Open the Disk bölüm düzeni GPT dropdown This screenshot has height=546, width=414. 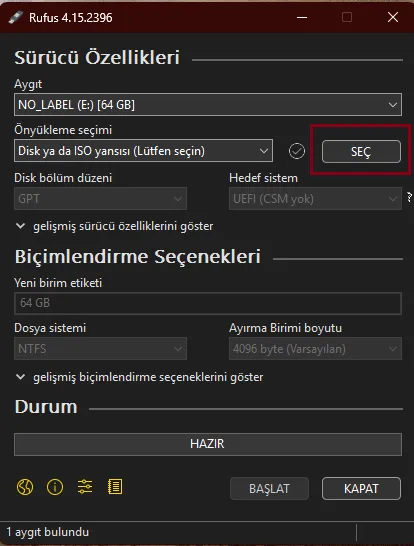[100, 199]
